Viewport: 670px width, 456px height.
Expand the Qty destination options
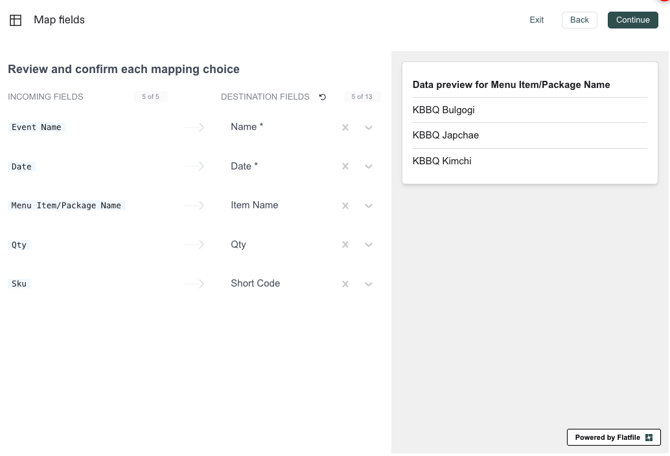tap(369, 245)
